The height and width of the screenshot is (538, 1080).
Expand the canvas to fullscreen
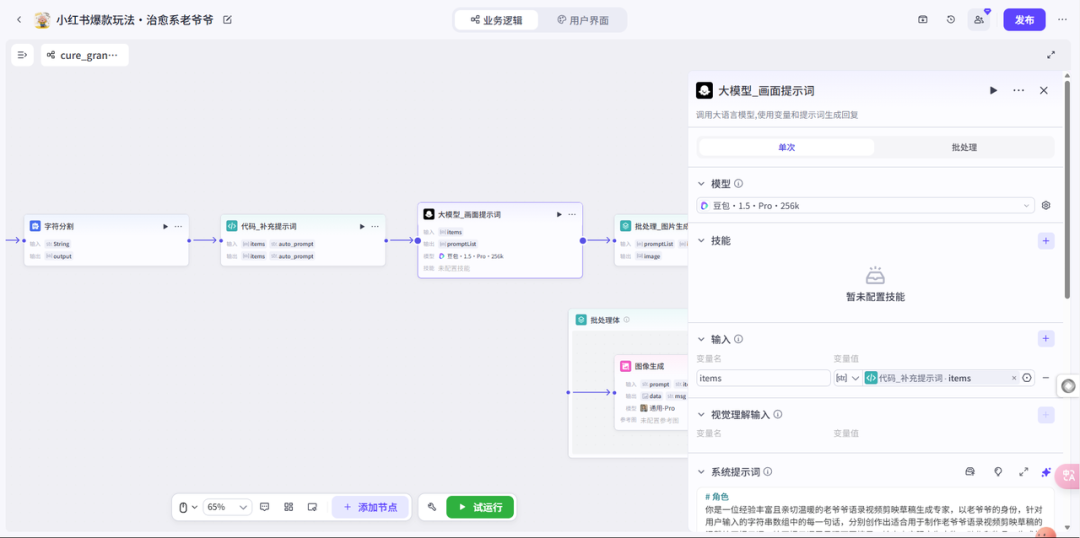pos(1051,54)
